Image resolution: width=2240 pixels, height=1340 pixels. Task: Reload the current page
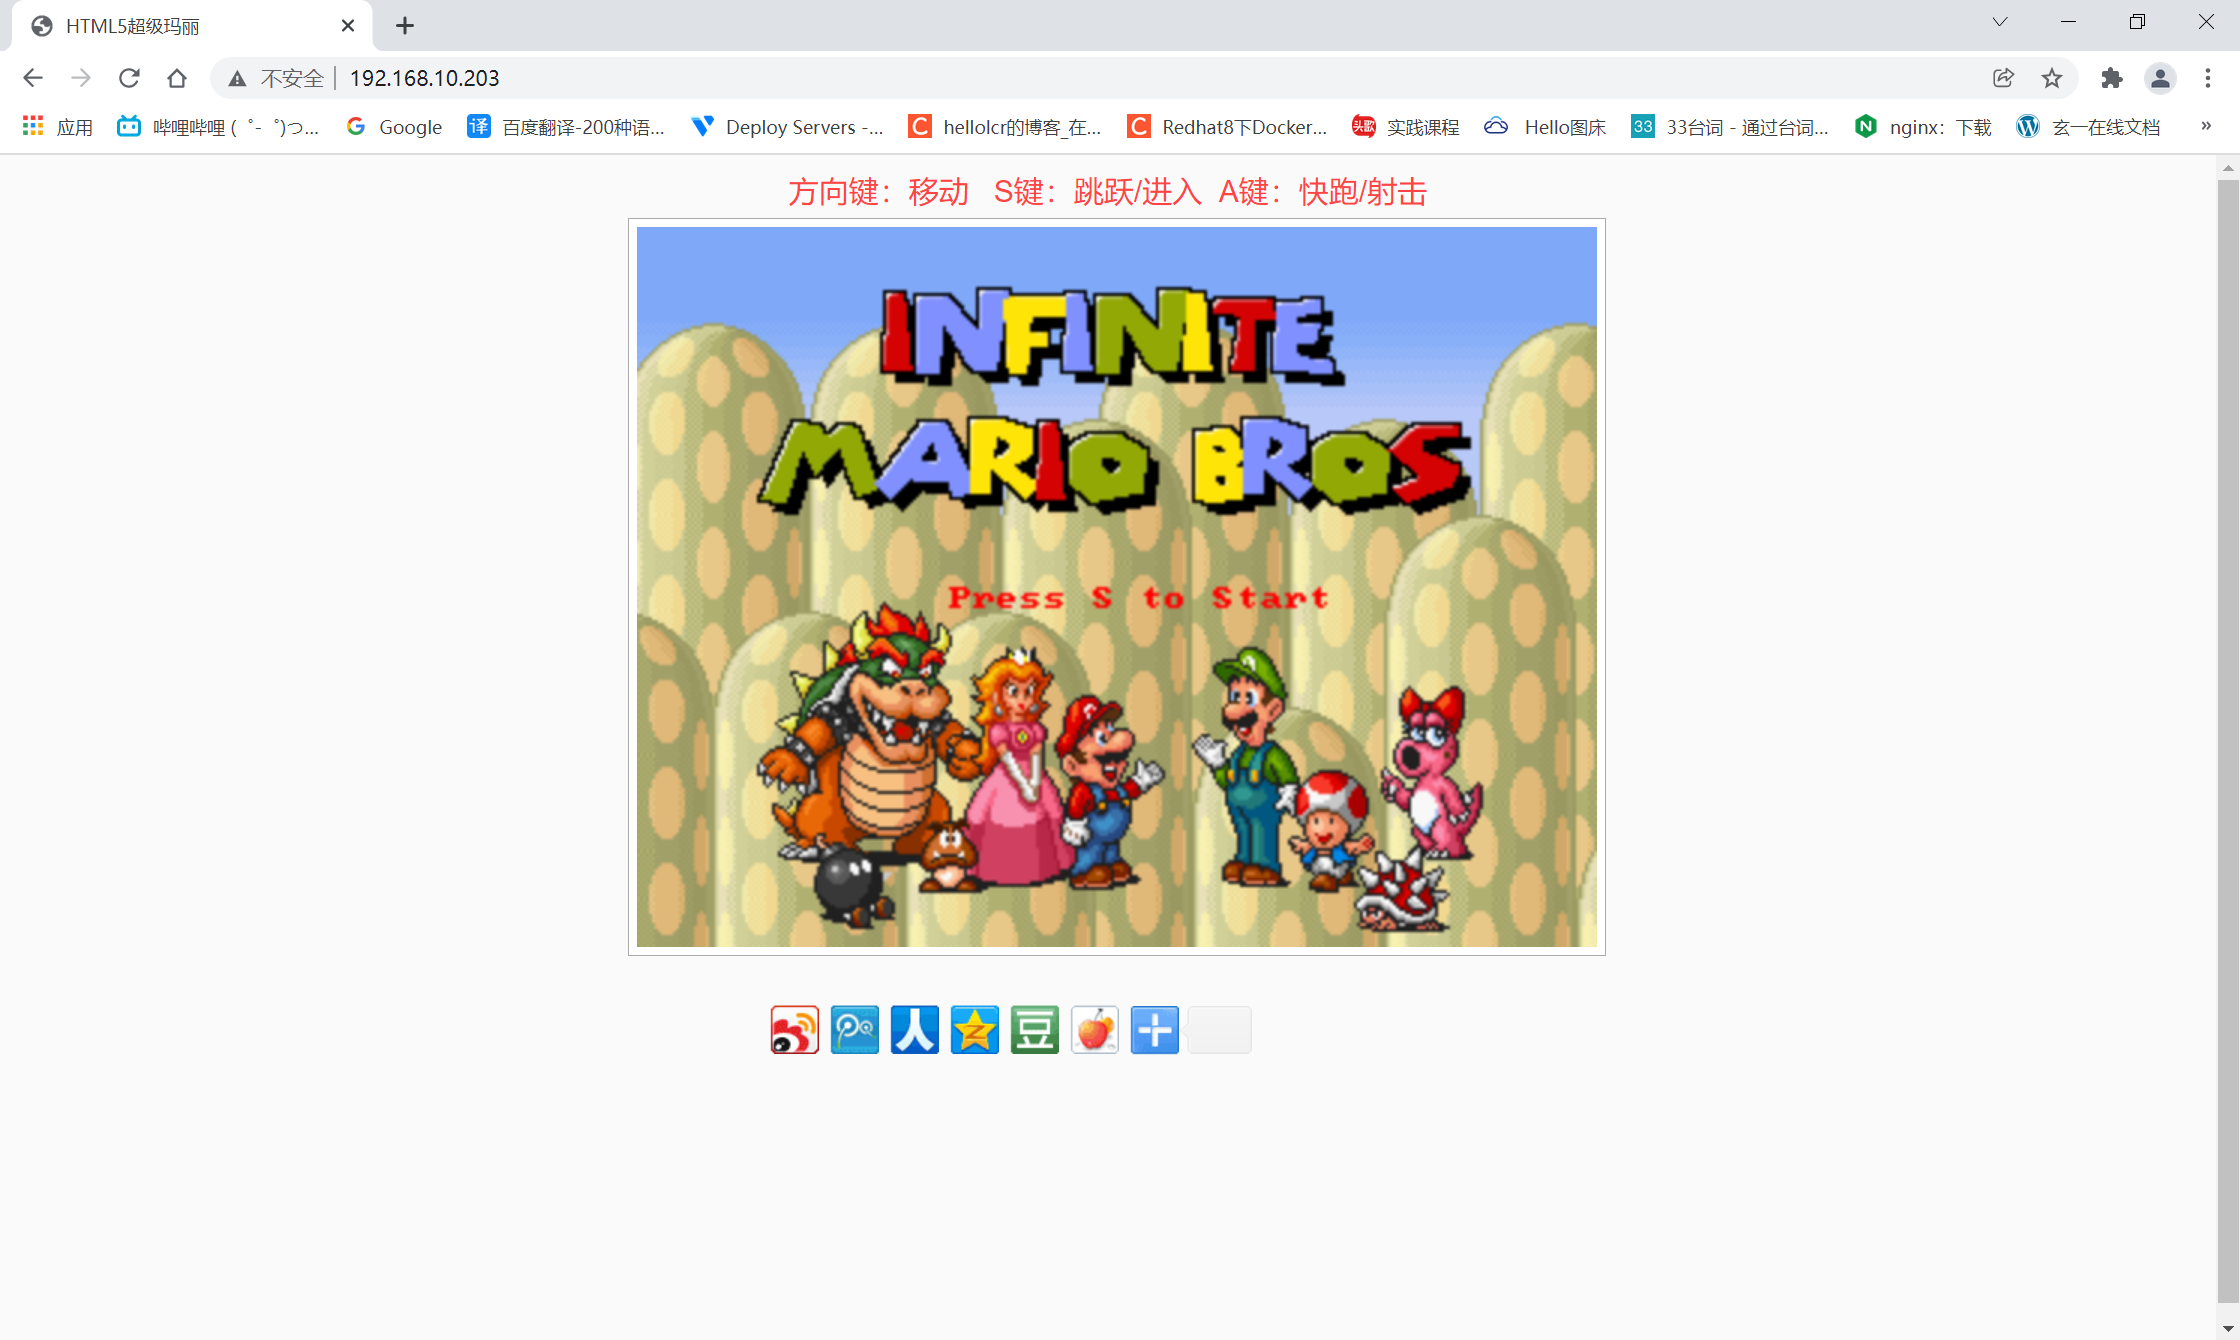[129, 78]
